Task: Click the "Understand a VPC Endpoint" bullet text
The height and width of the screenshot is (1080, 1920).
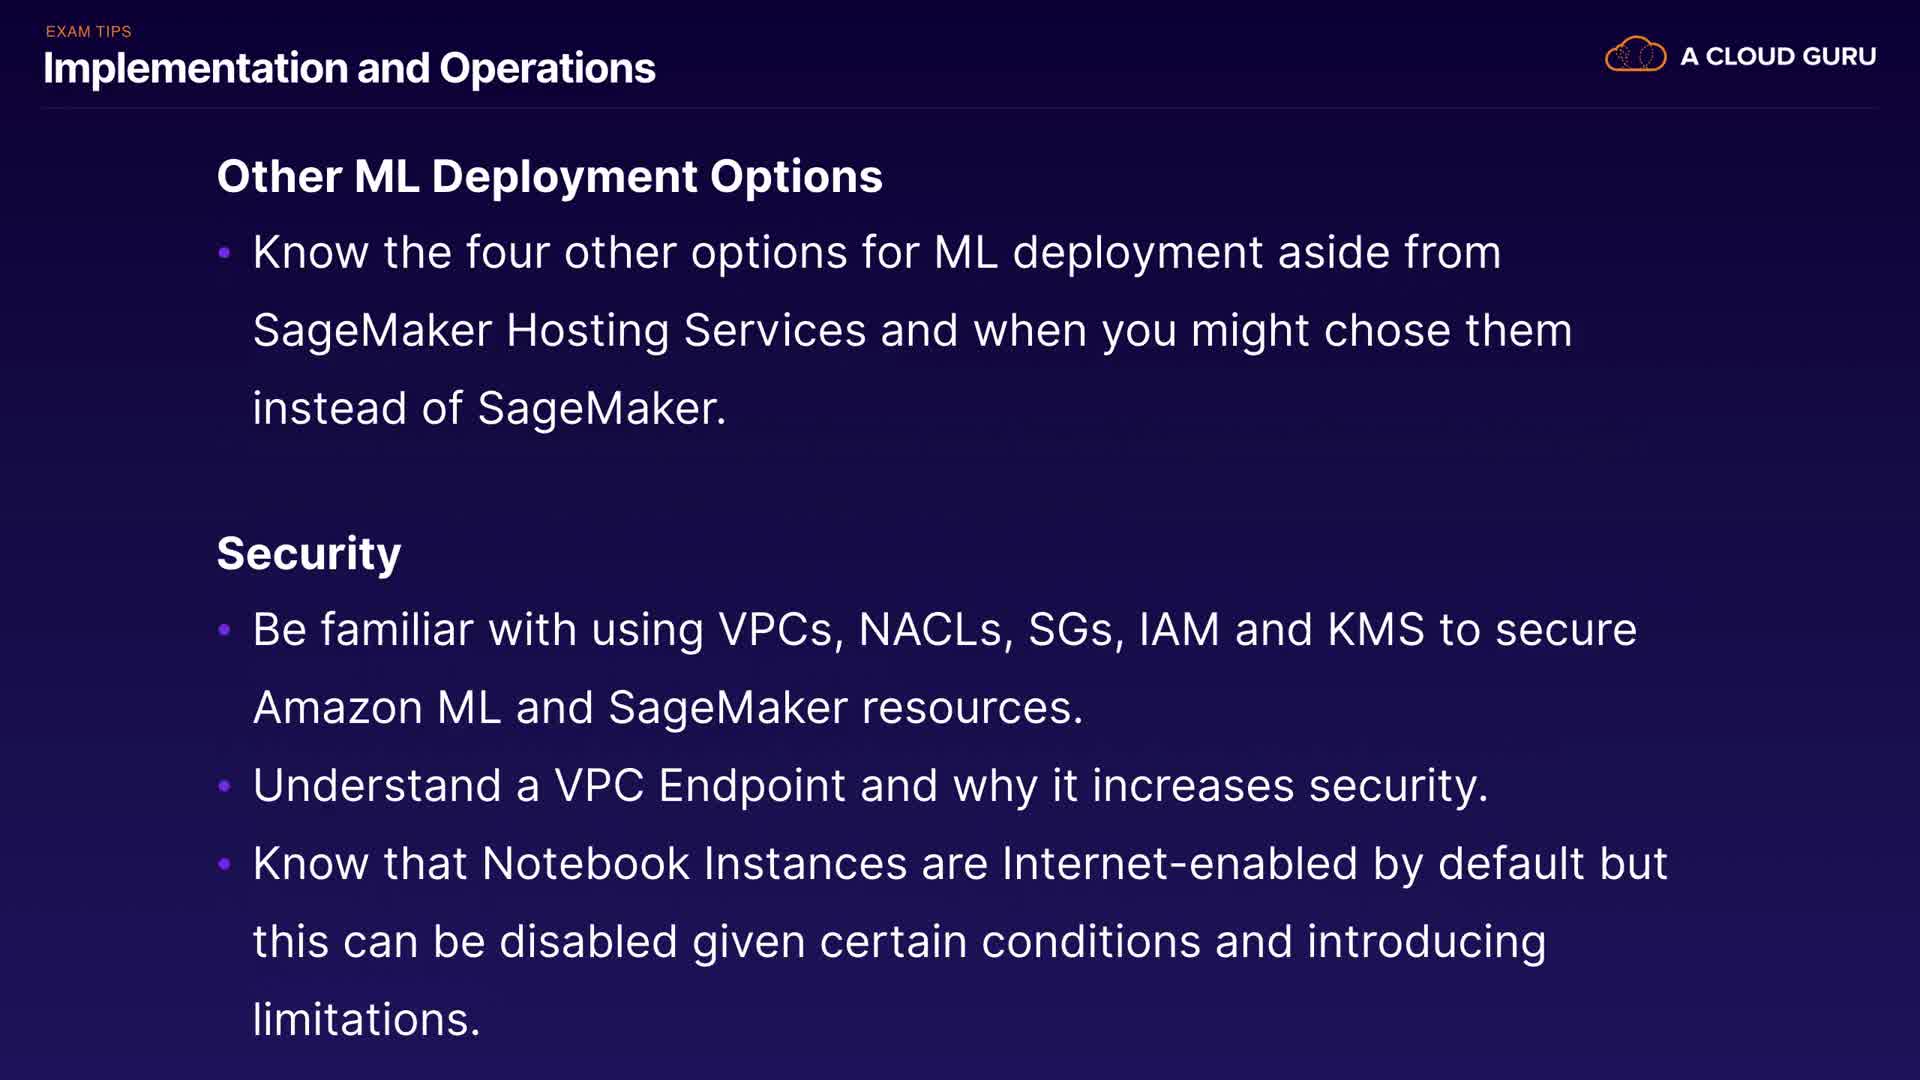Action: tap(870, 786)
